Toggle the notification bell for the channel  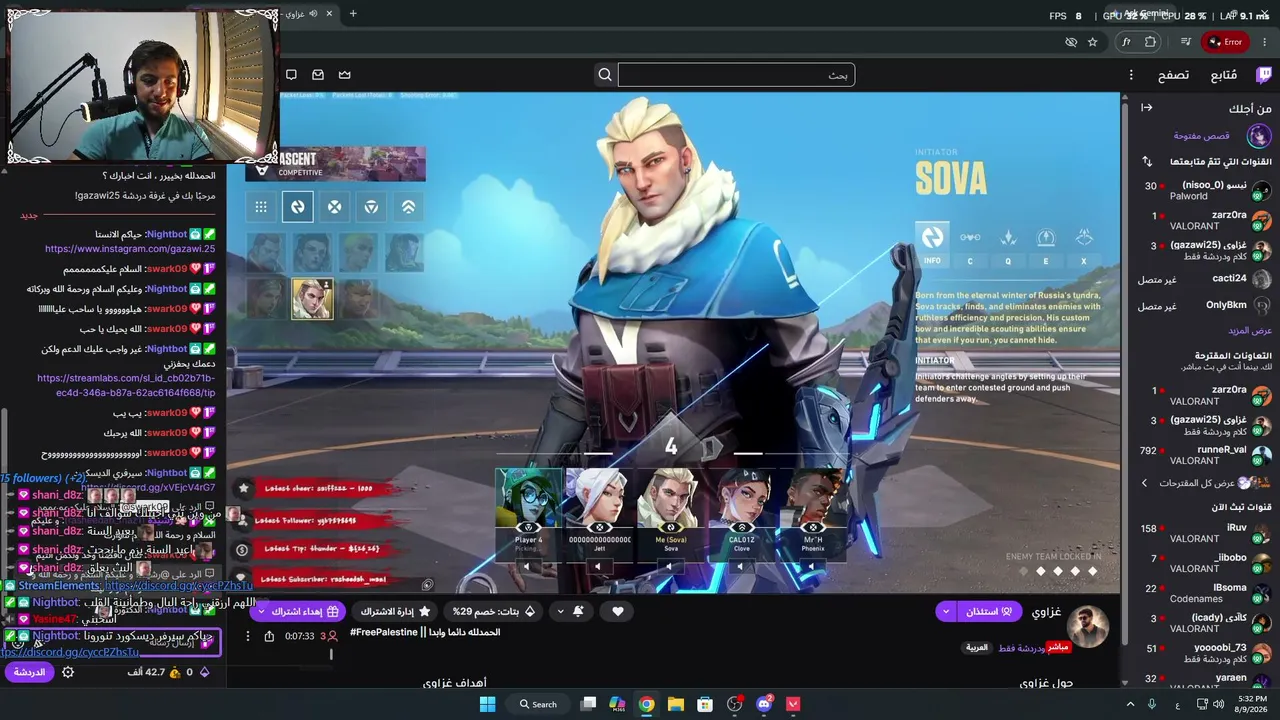[578, 611]
